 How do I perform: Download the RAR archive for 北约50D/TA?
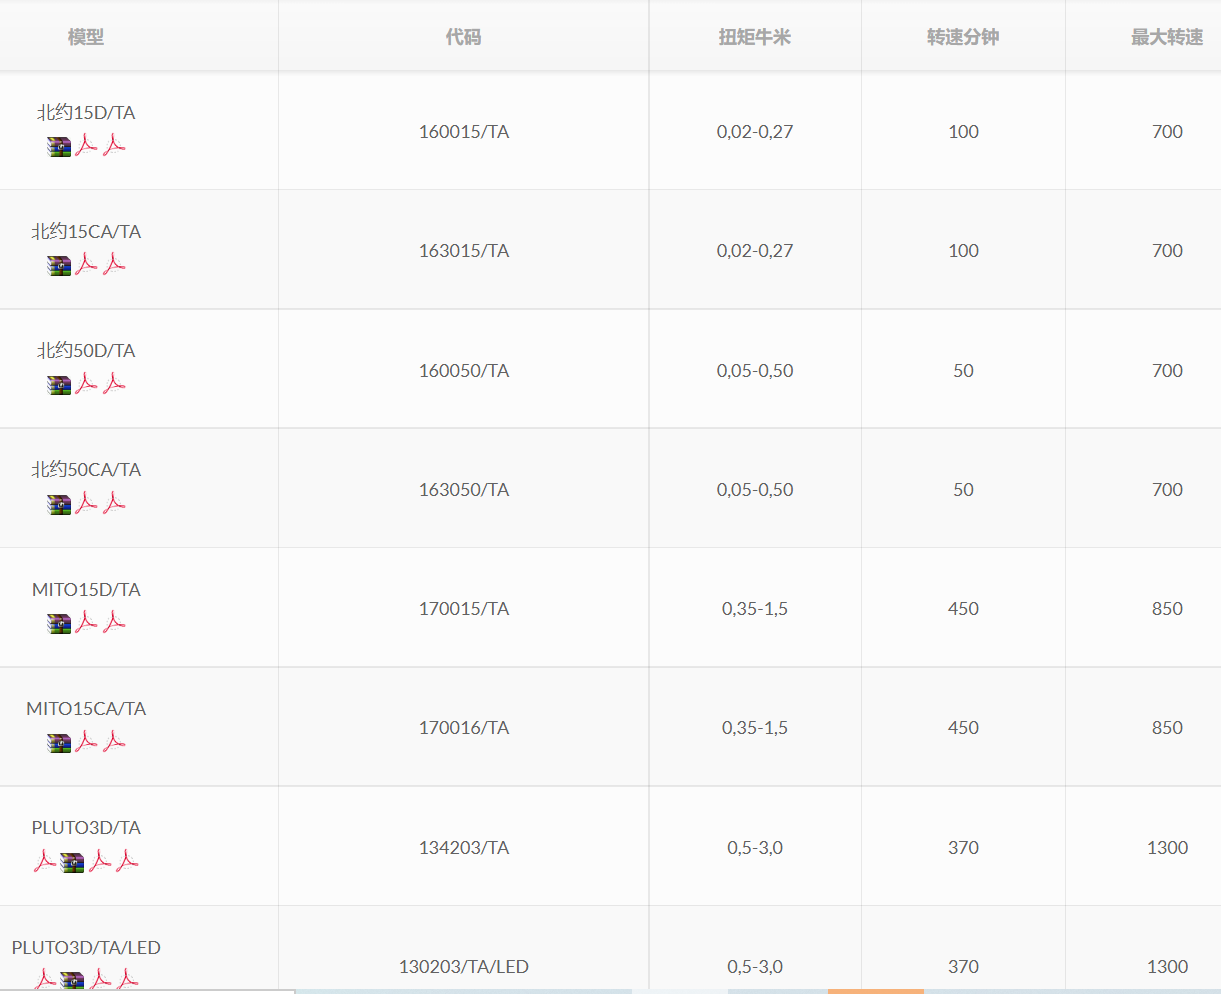point(59,385)
